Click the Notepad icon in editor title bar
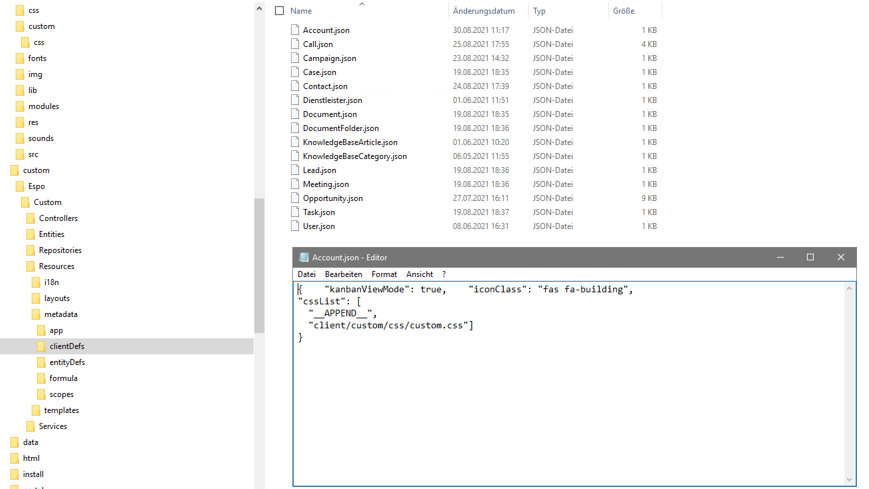Image resolution: width=869 pixels, height=489 pixels. 304,257
